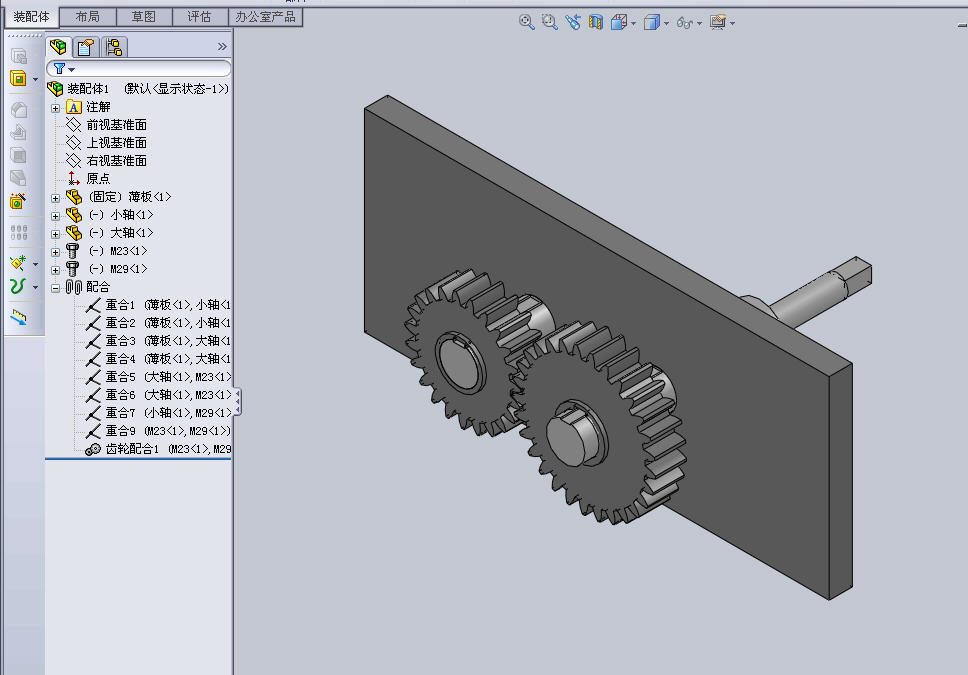The height and width of the screenshot is (675, 968).
Task: Click the minimize dash in viewport corner
Action: click(x=962, y=25)
